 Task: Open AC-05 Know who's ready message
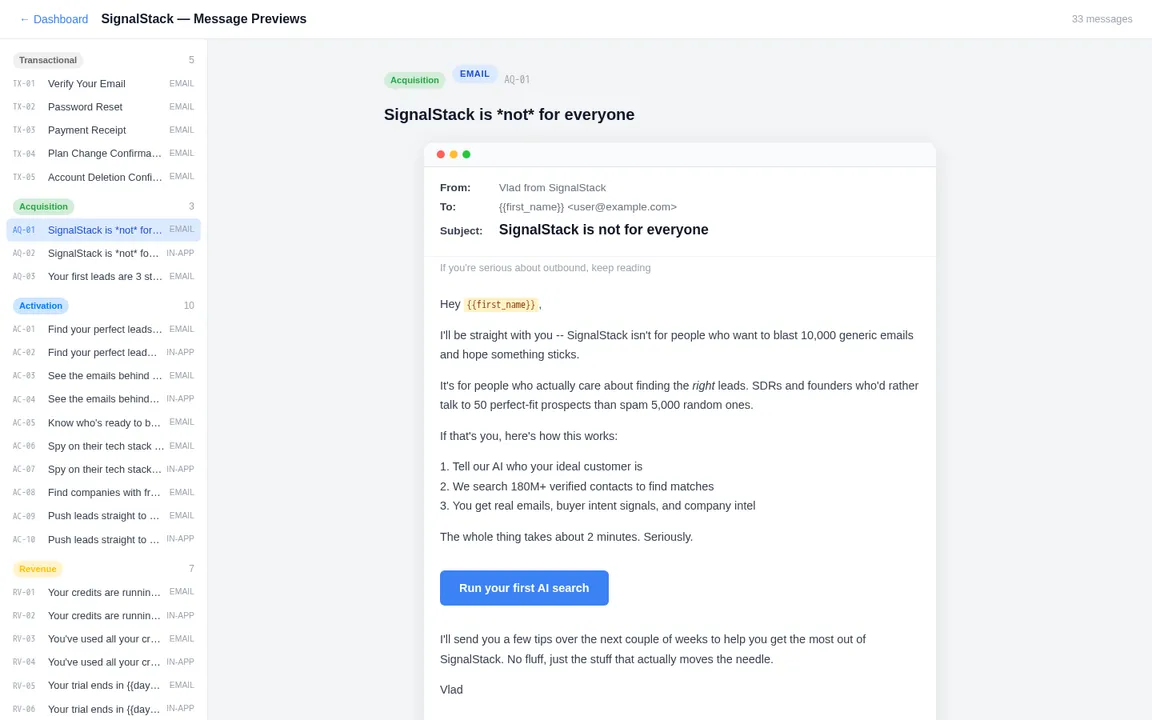(103, 423)
